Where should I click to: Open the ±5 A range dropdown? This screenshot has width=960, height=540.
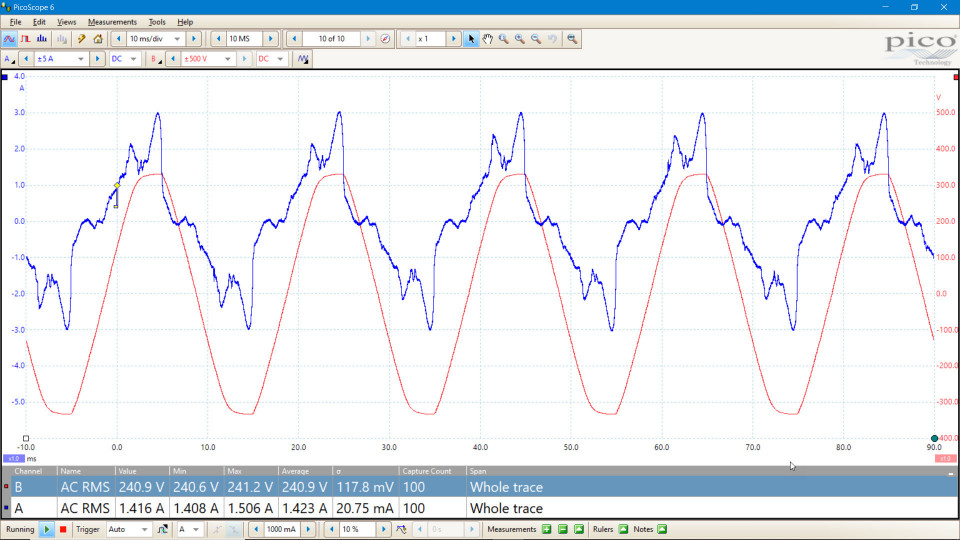click(80, 59)
